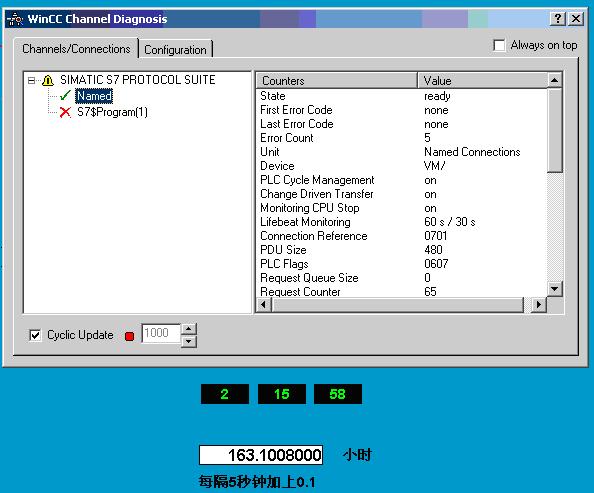The width and height of the screenshot is (594, 493).
Task: Click the 每隔5秒钟加上0.1 caption
Action: 257,482
